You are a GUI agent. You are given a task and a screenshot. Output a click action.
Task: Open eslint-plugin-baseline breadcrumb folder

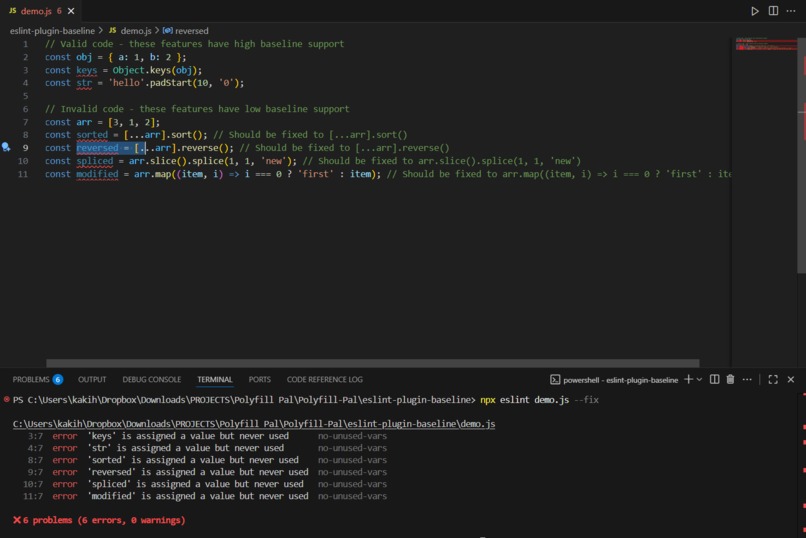pos(52,31)
